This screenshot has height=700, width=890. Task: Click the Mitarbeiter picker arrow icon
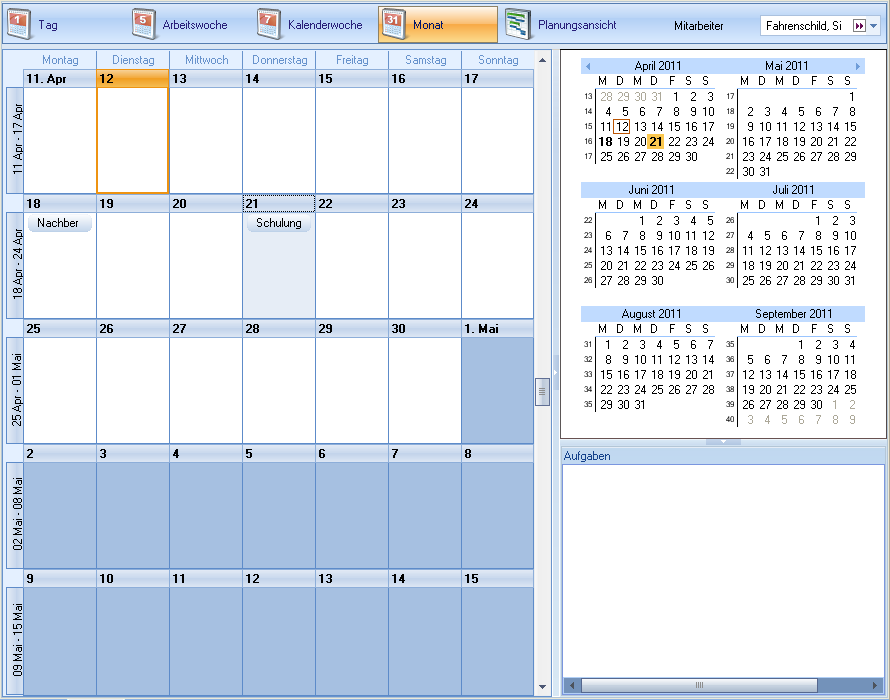(x=858, y=25)
